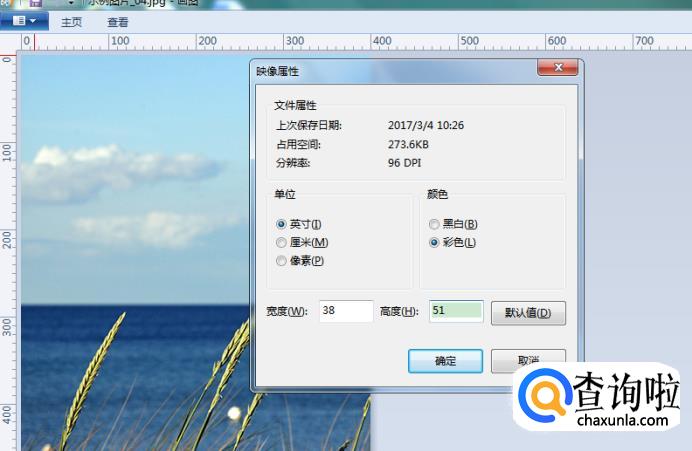Choose the 黑白(B) color option
The height and width of the screenshot is (451, 692).
click(453, 224)
